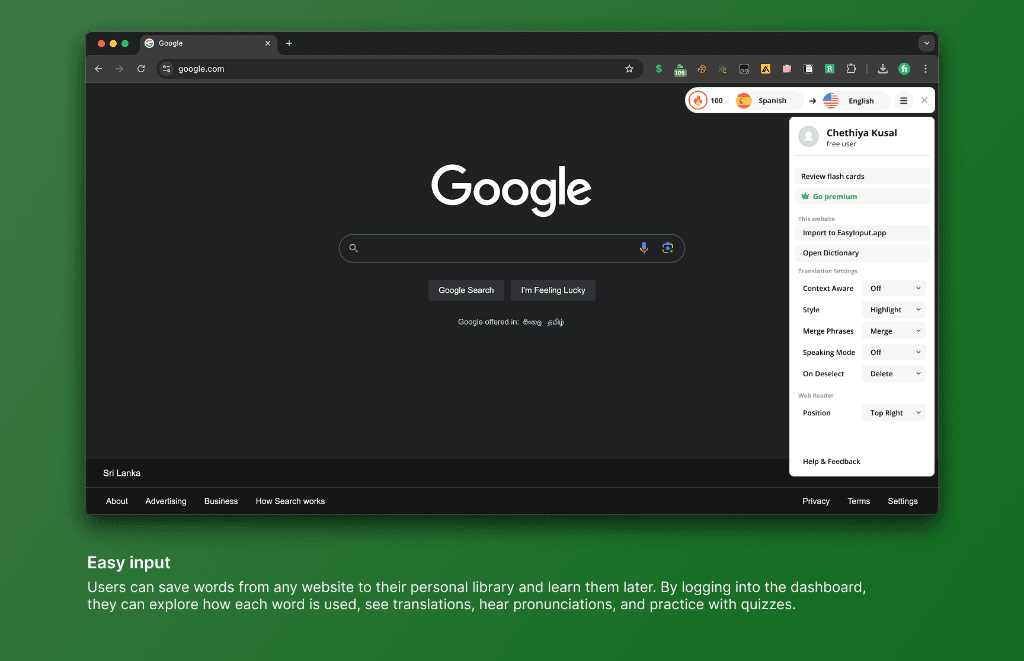Click the flame streak icon
The height and width of the screenshot is (661, 1024).
click(x=698, y=101)
